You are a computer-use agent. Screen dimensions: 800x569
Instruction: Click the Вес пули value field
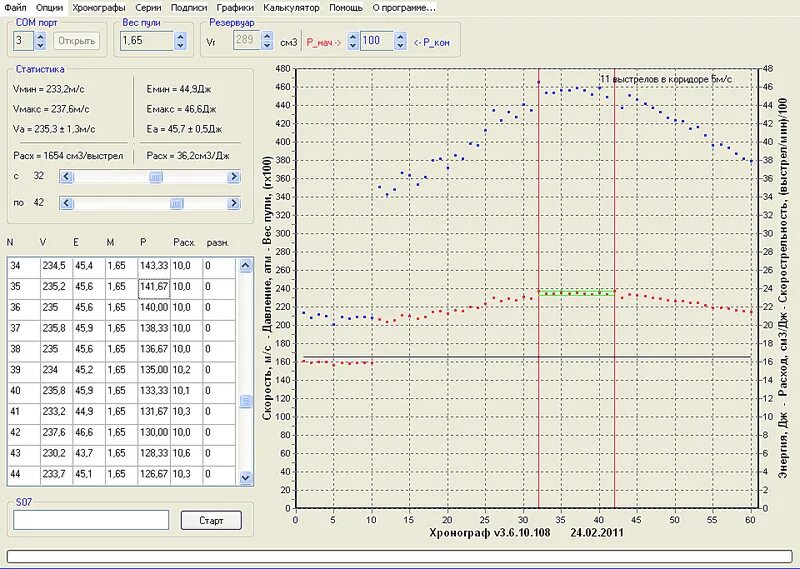(x=147, y=41)
